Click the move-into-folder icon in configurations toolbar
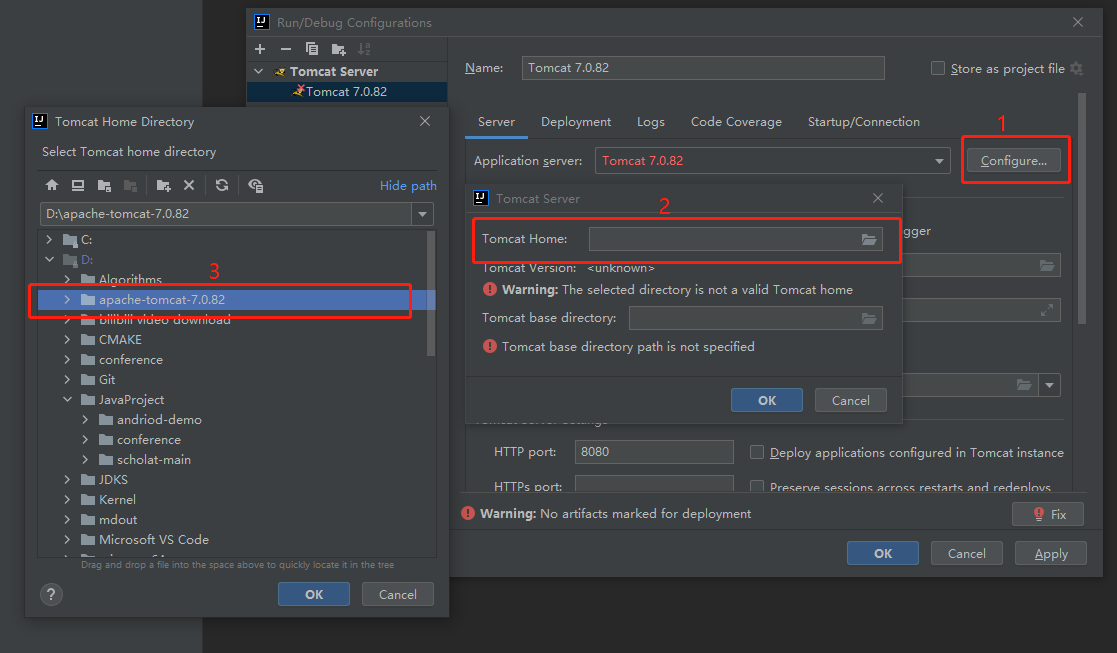The width and height of the screenshot is (1117, 653). (x=338, y=49)
